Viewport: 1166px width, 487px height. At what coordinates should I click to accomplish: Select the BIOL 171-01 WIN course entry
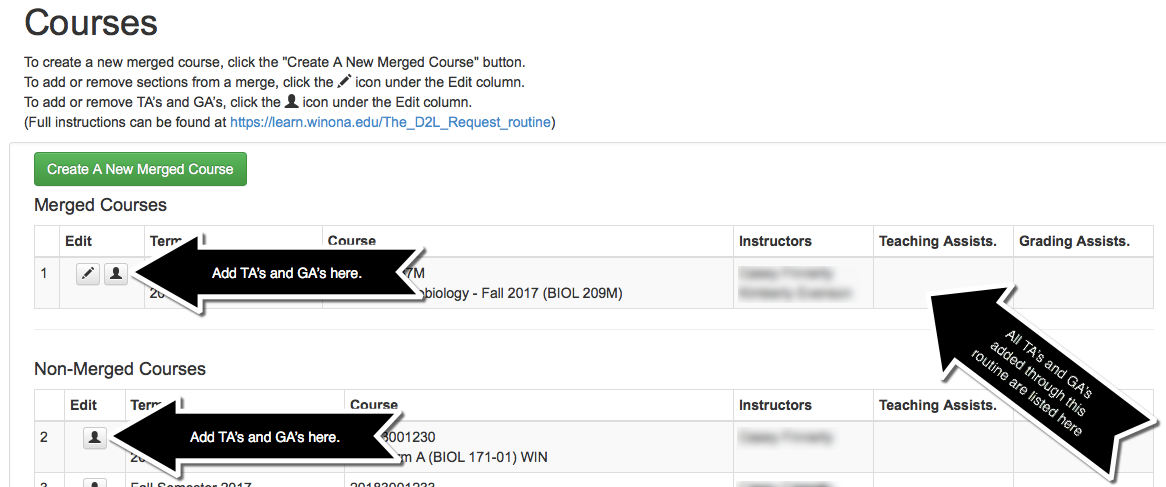pos(470,458)
